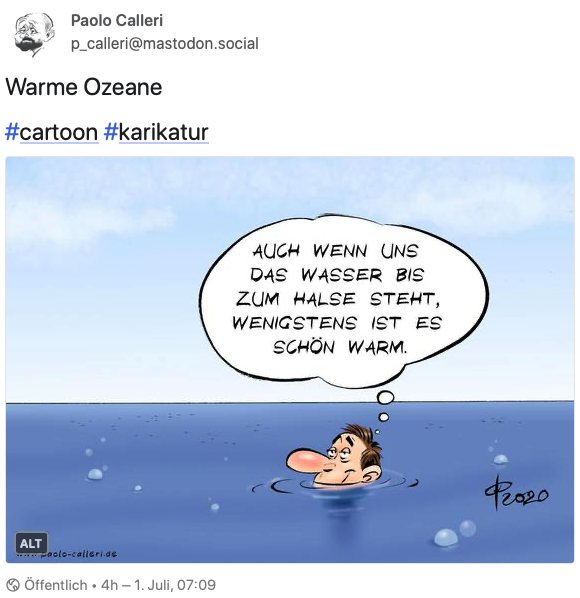The image size is (580, 598).
Task: Open the #cartoon hashtag
Action: (x=52, y=132)
